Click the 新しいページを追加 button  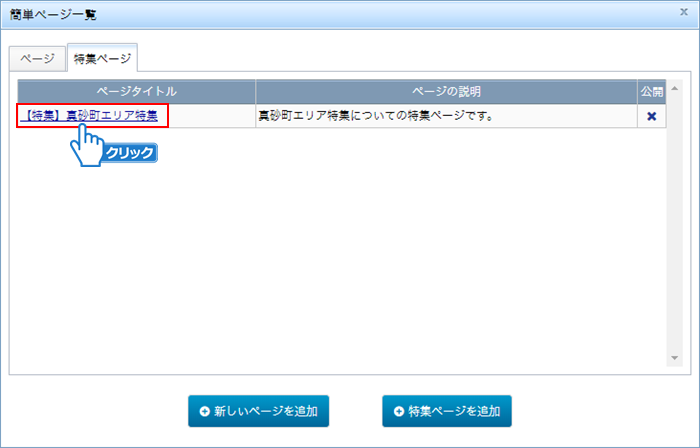coord(258,411)
